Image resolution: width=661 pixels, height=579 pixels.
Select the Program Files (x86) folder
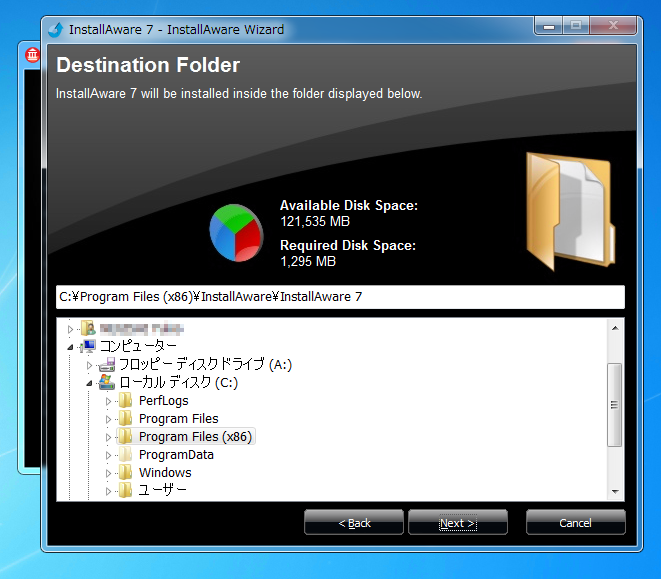coord(195,437)
